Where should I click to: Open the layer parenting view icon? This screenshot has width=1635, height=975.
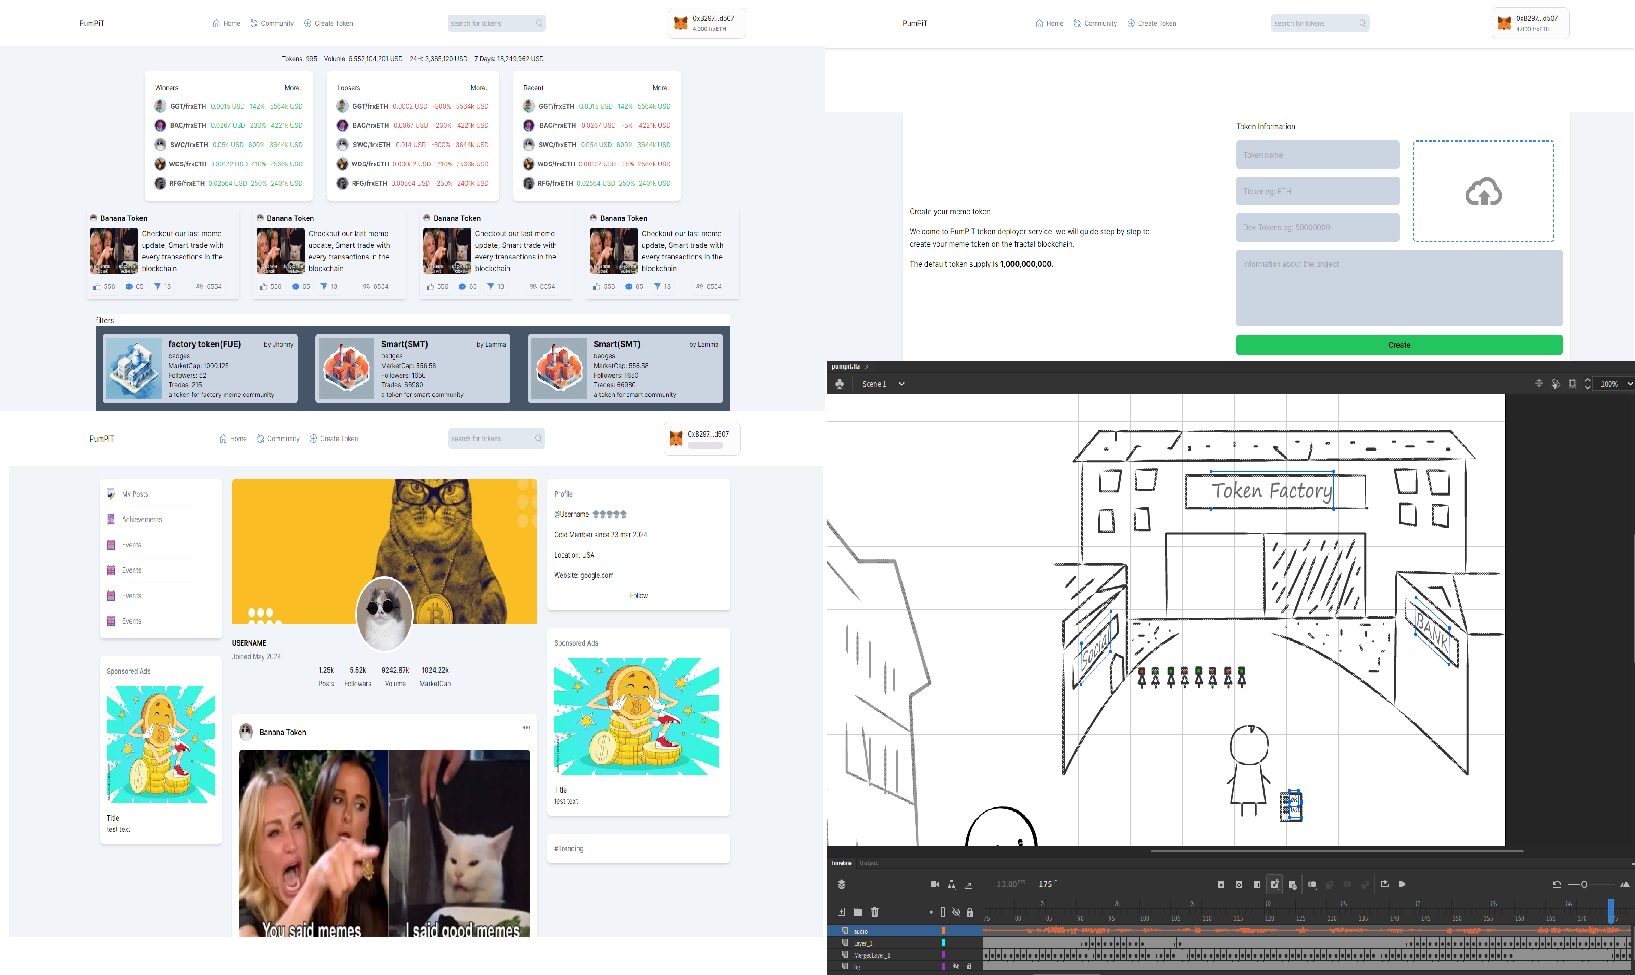coord(951,885)
